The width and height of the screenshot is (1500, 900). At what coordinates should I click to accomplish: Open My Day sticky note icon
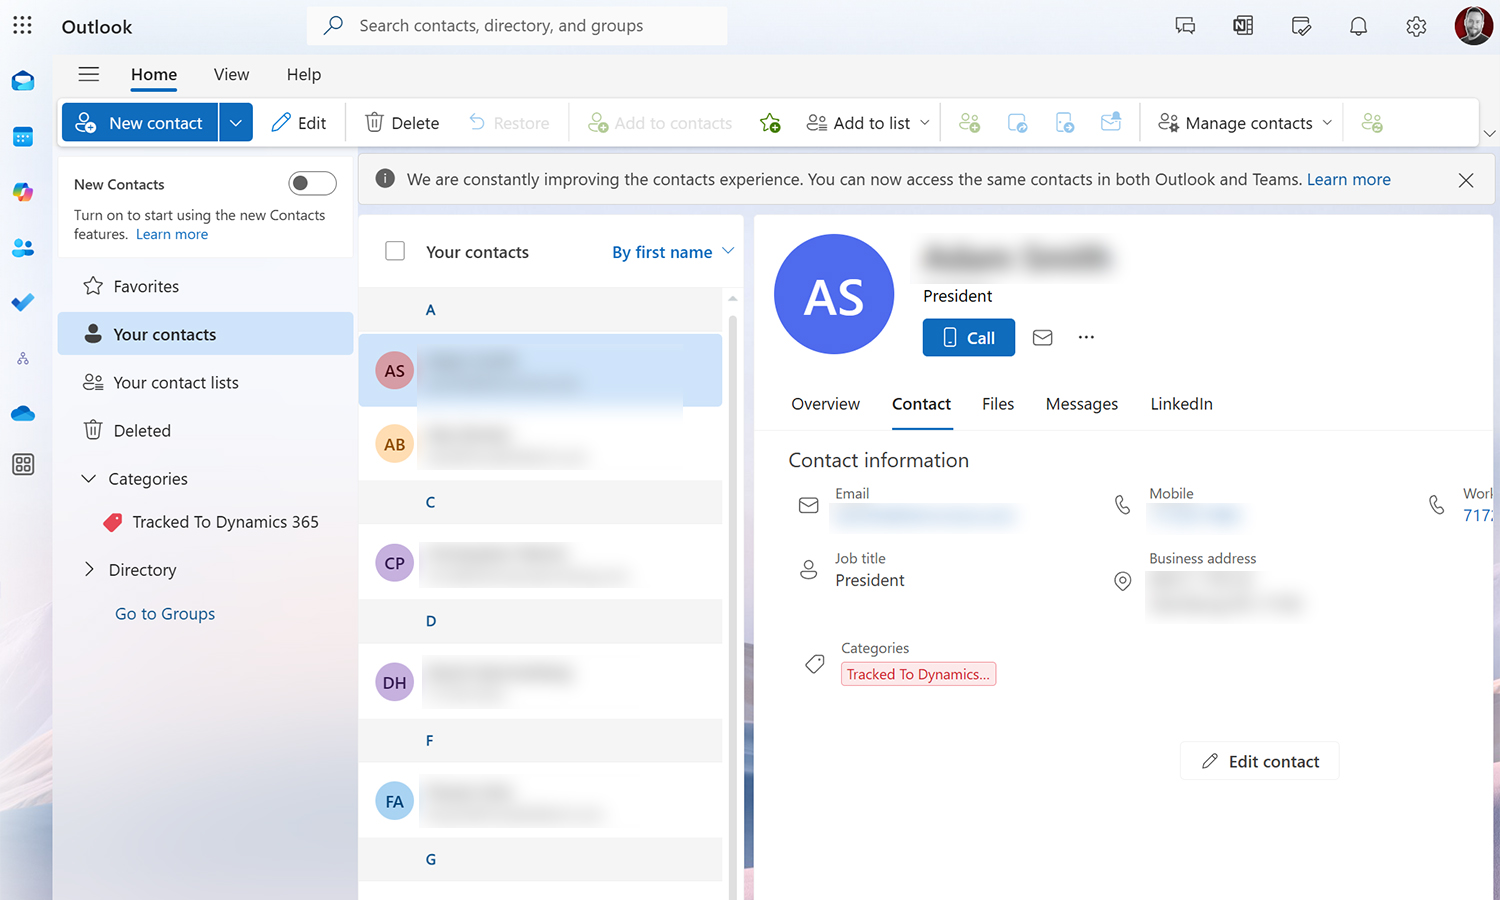coord(1301,26)
